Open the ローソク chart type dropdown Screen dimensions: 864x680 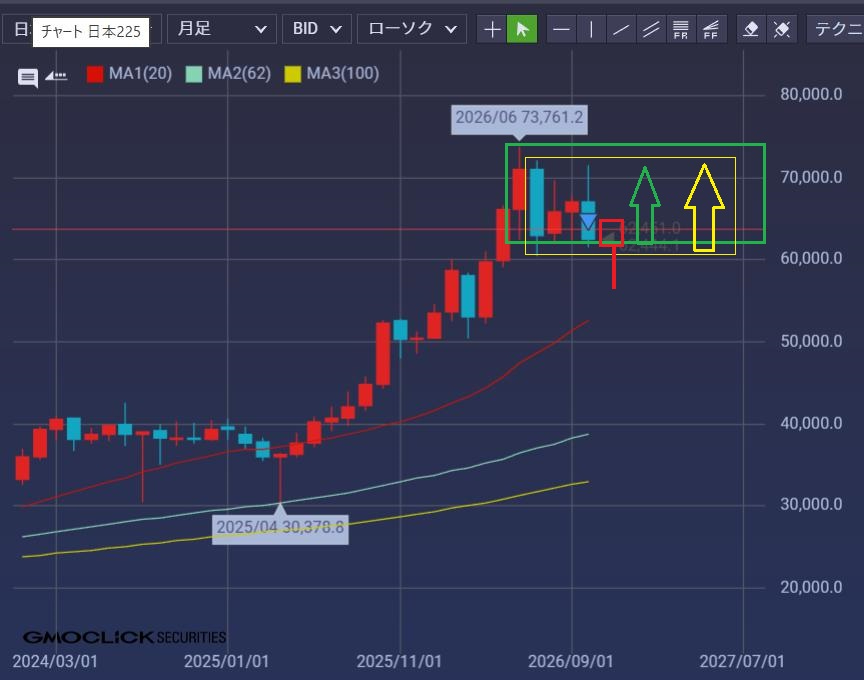(x=412, y=29)
